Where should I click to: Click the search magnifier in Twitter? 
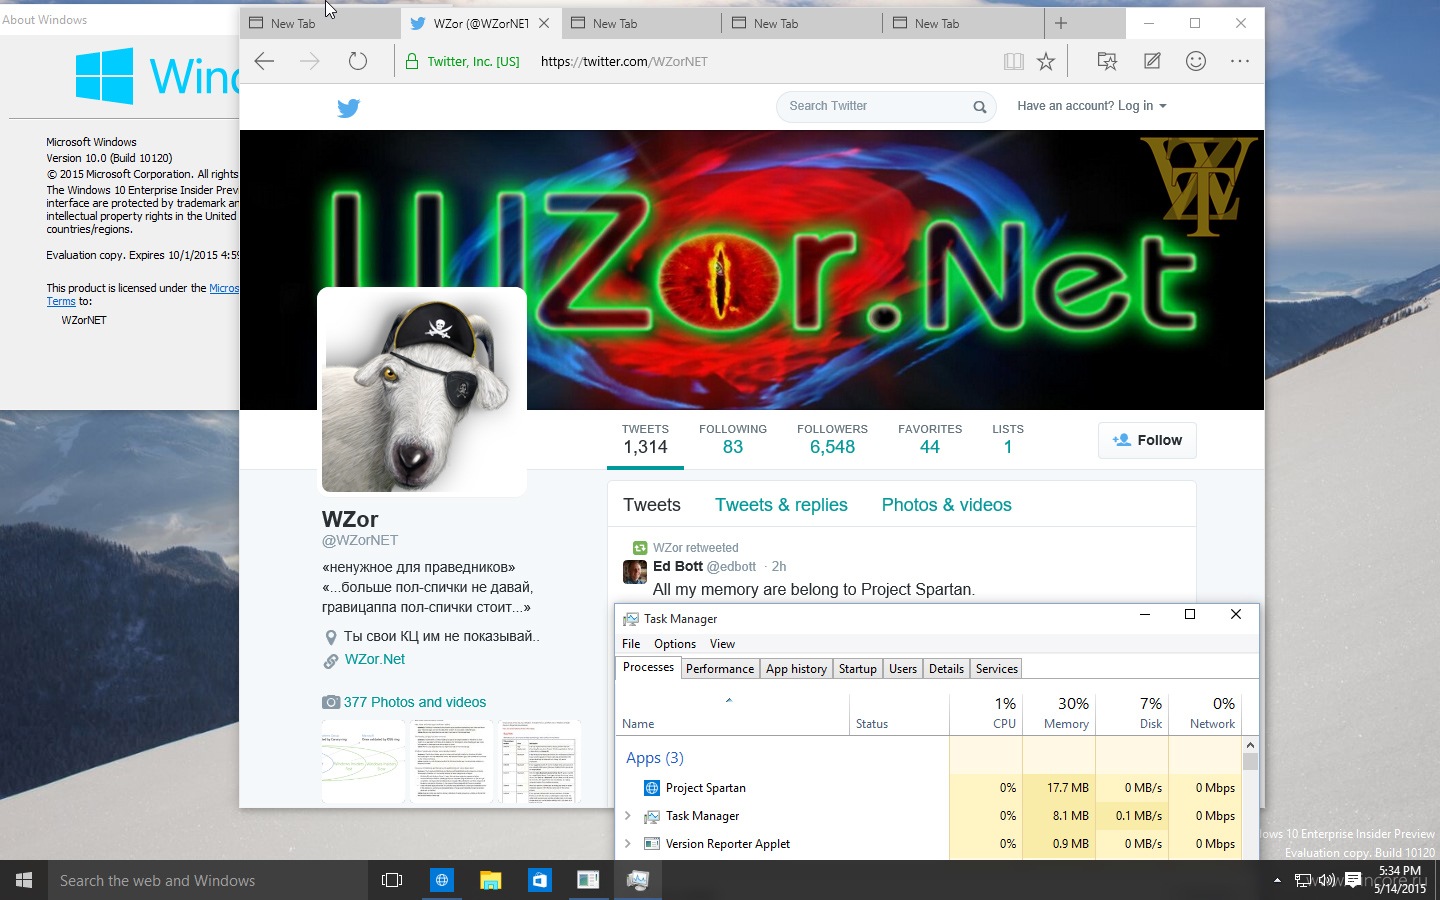click(979, 107)
